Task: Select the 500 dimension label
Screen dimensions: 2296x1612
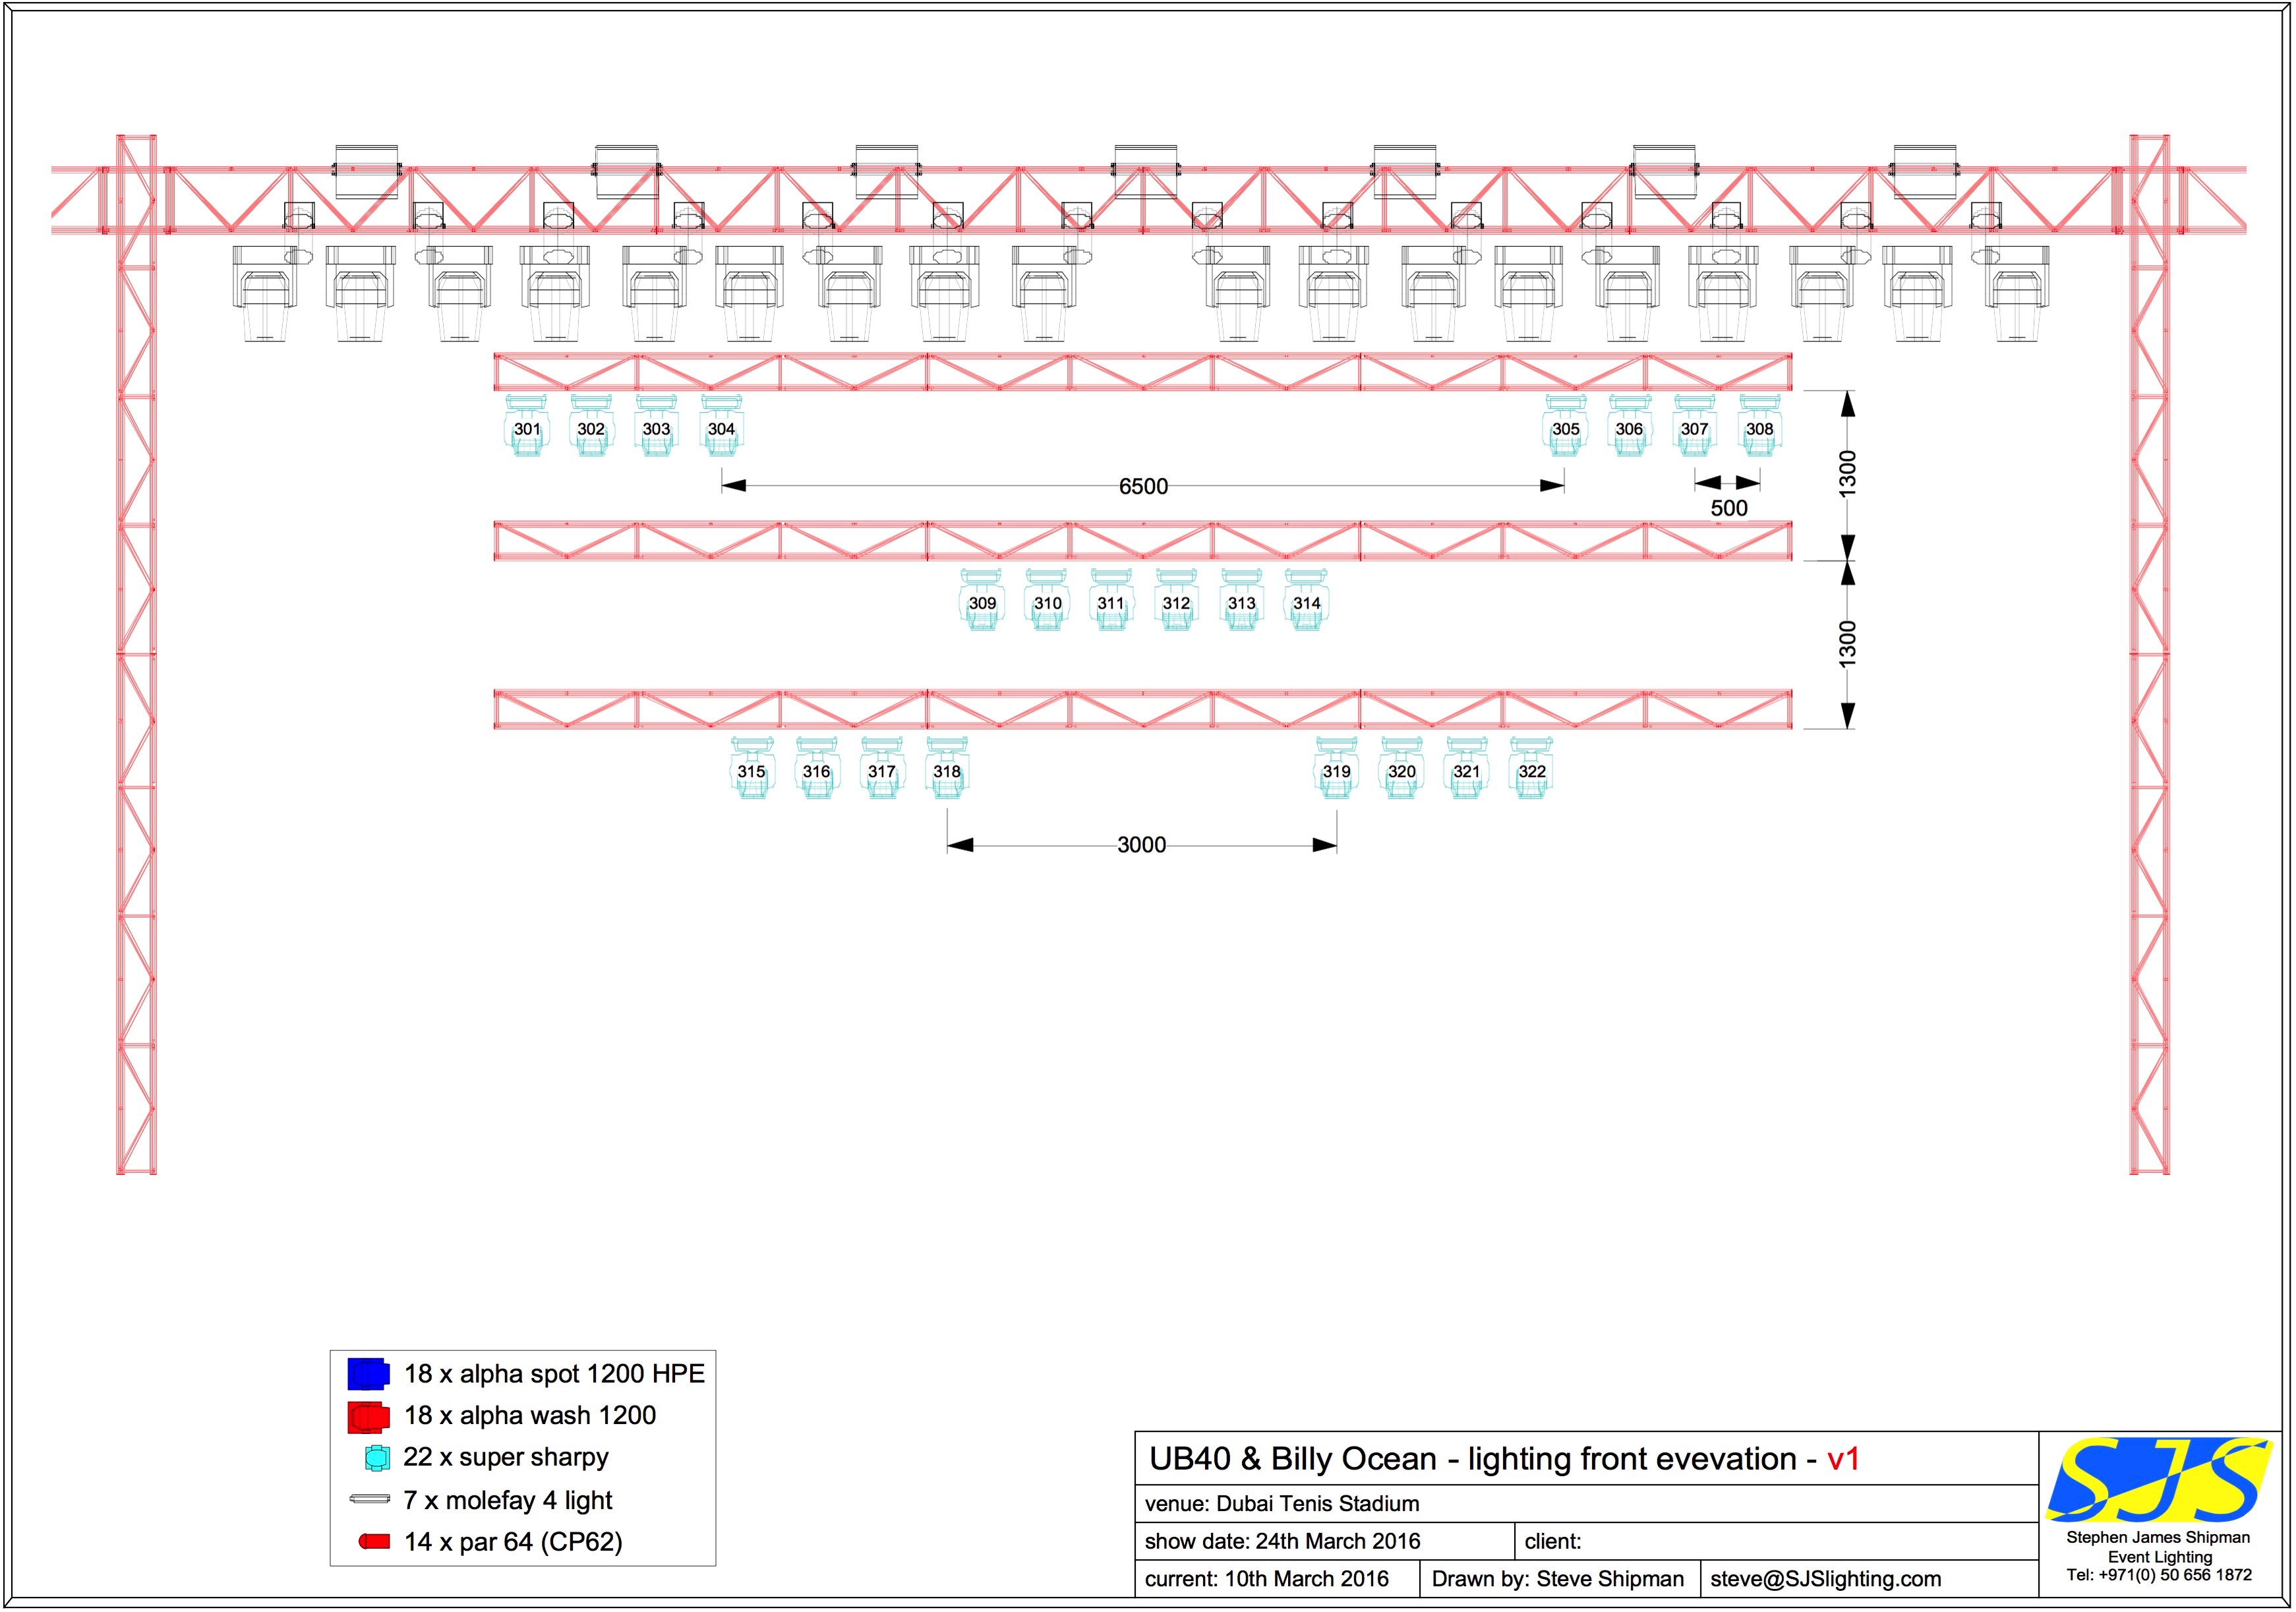Action: click(1729, 508)
